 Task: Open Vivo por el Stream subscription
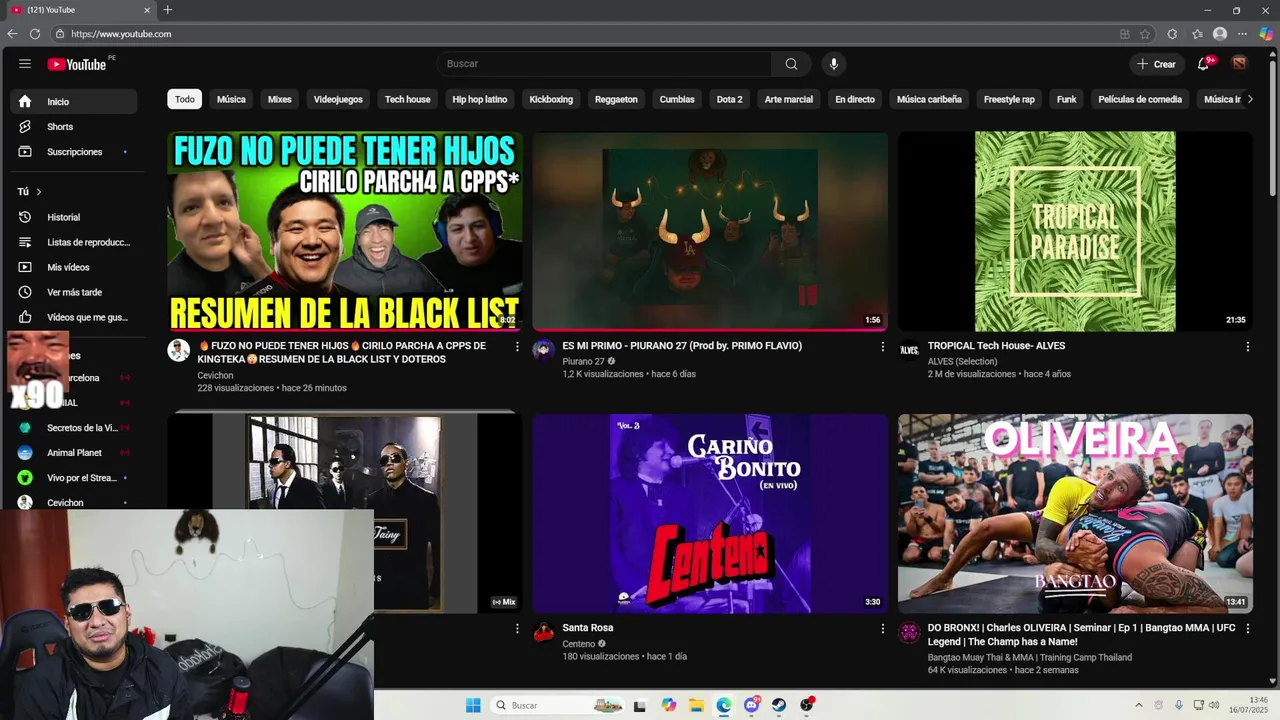[x=74, y=478]
